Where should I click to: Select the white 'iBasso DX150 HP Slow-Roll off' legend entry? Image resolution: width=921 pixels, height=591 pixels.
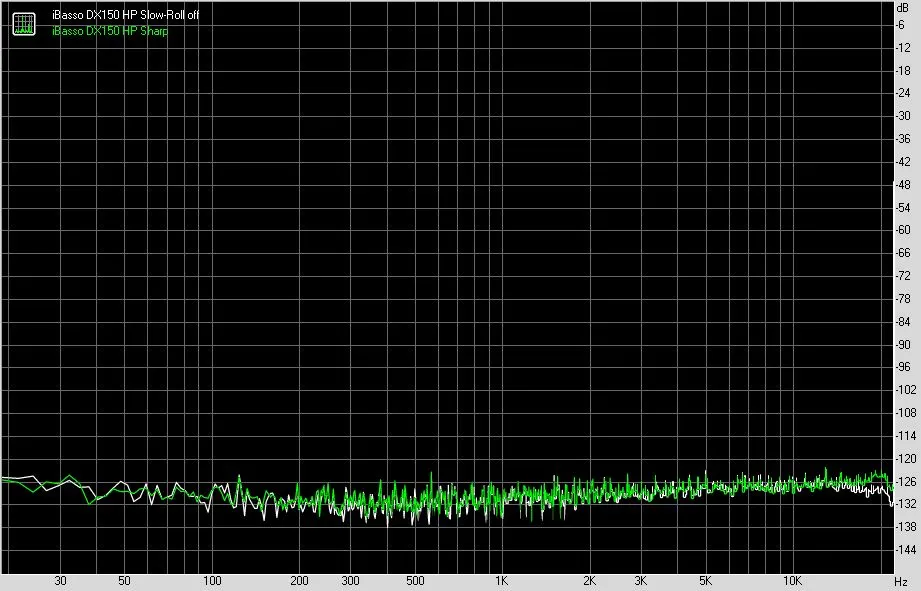click(125, 15)
